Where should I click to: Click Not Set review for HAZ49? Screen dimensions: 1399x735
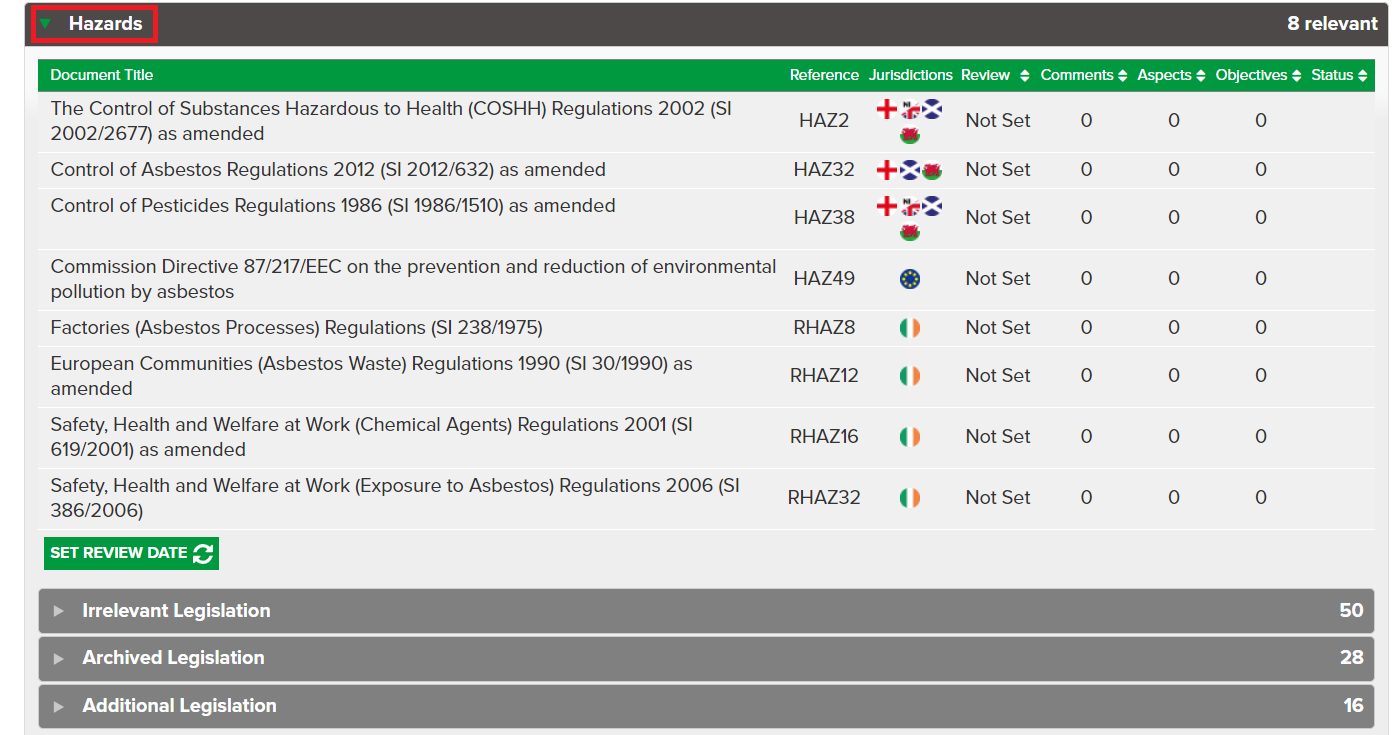(x=998, y=279)
